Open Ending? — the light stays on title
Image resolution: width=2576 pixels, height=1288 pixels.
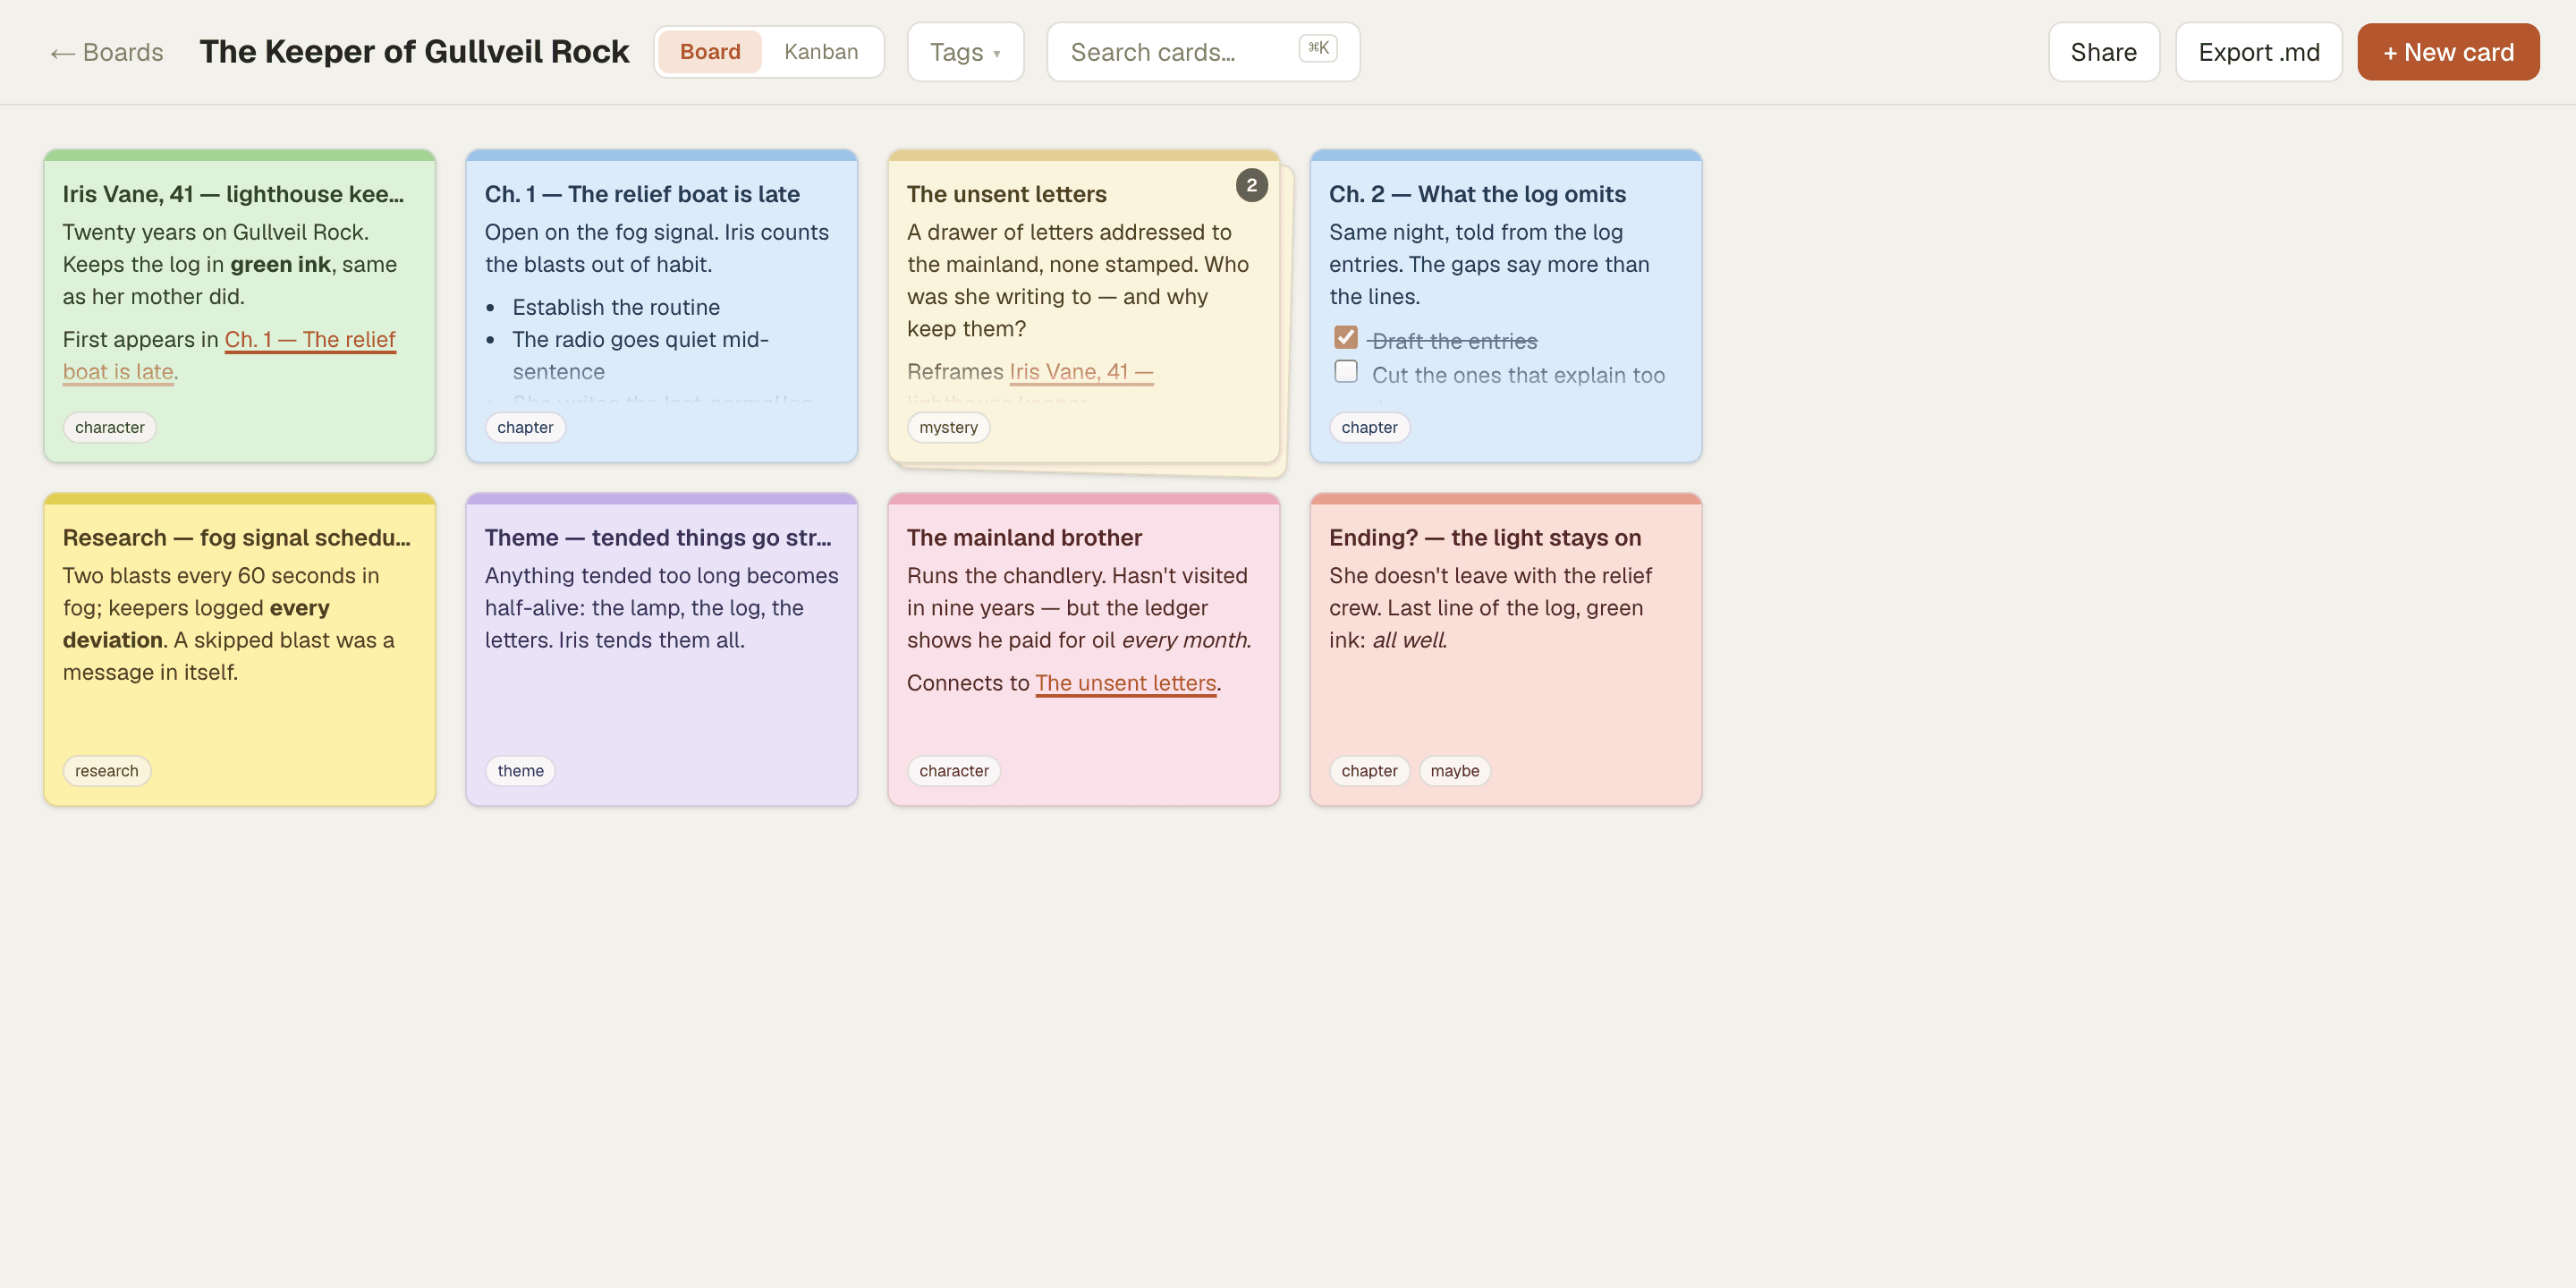[x=1485, y=538]
